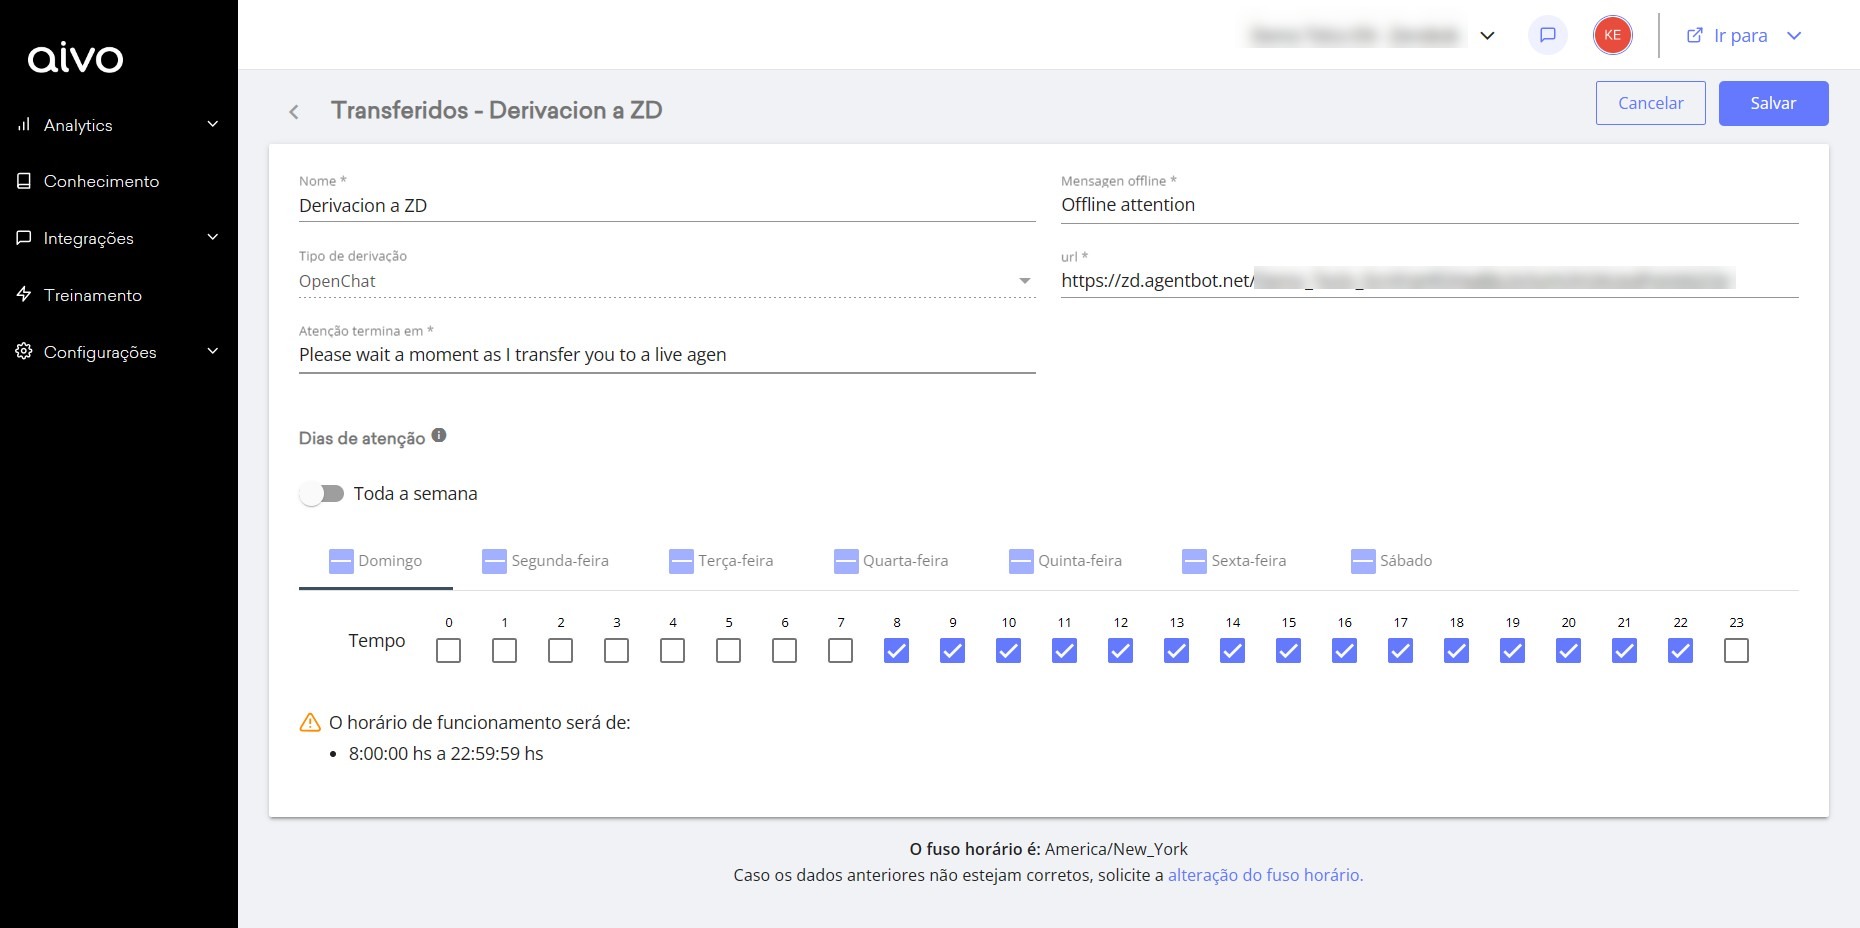Click the Salvar button
Screen dimensions: 1860x928
pyautogui.click(x=1773, y=103)
